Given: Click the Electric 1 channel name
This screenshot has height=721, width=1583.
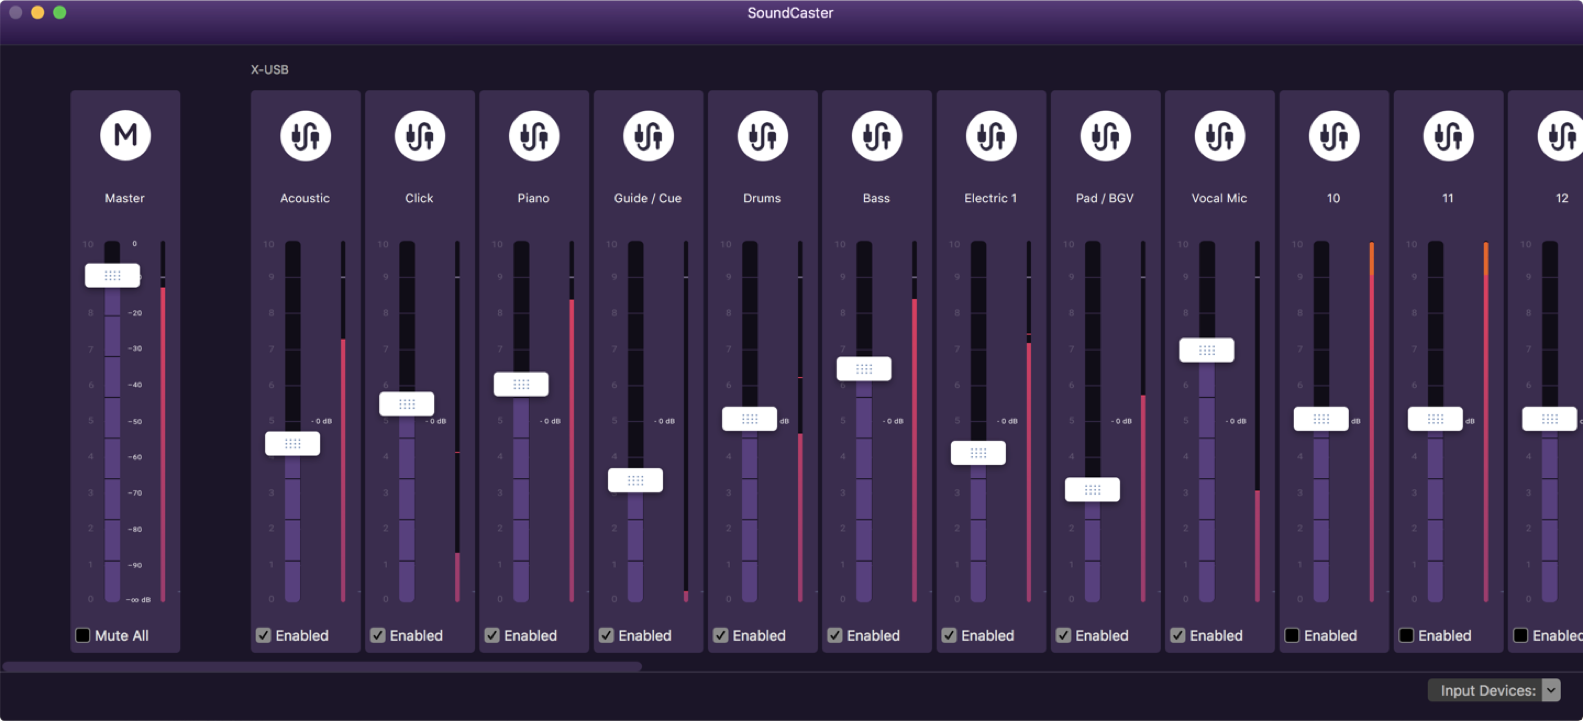Looking at the screenshot, I should click(x=991, y=198).
